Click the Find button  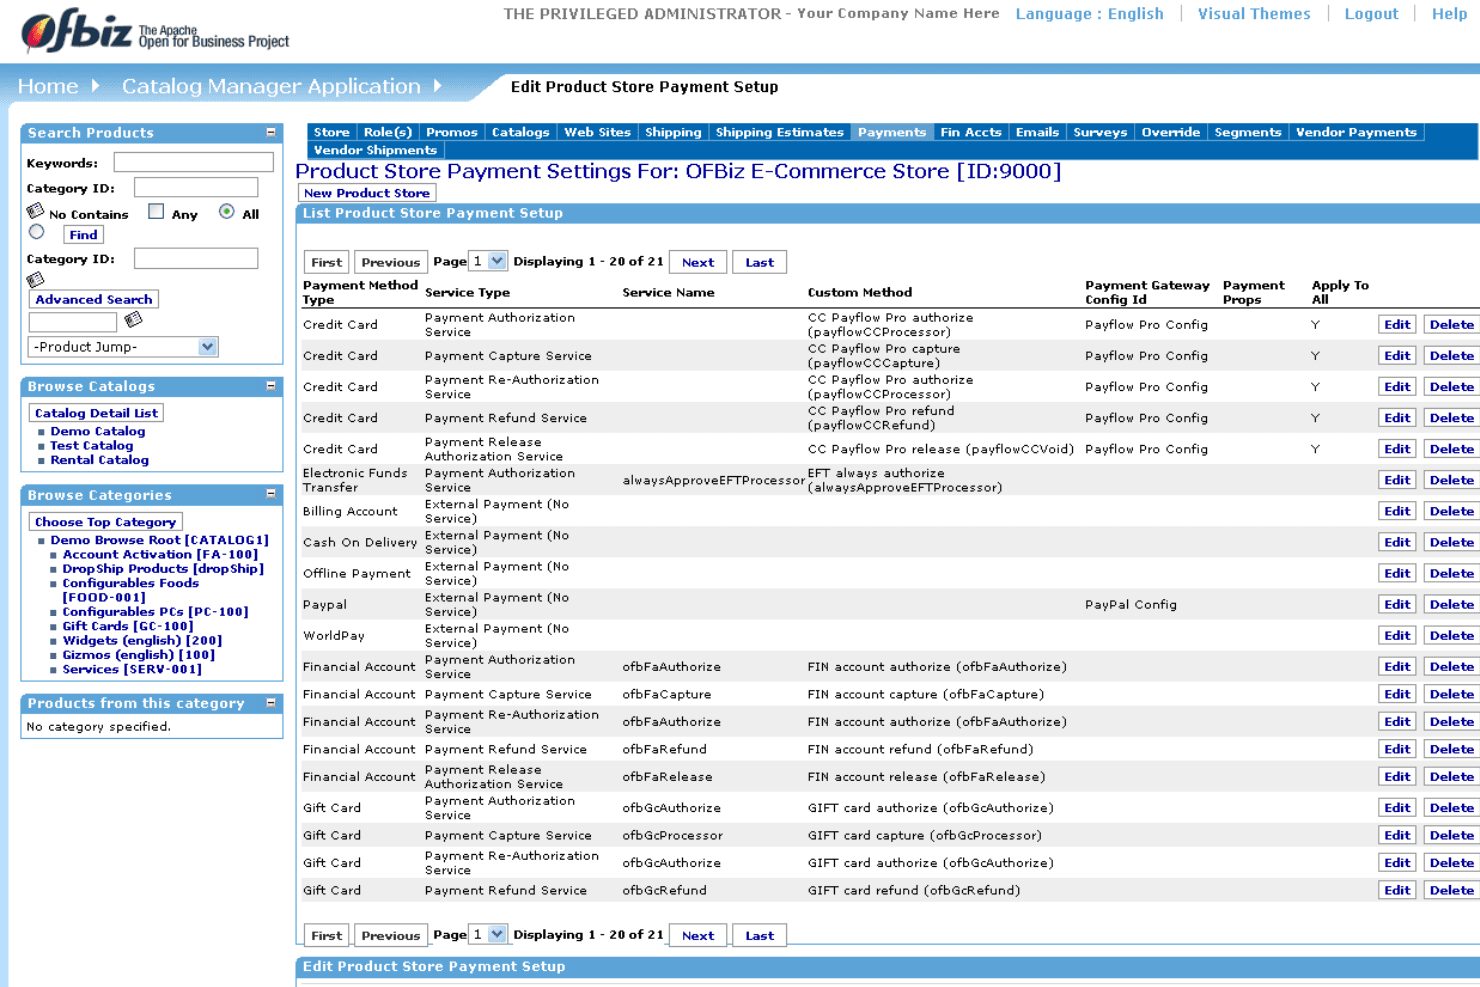coord(83,235)
